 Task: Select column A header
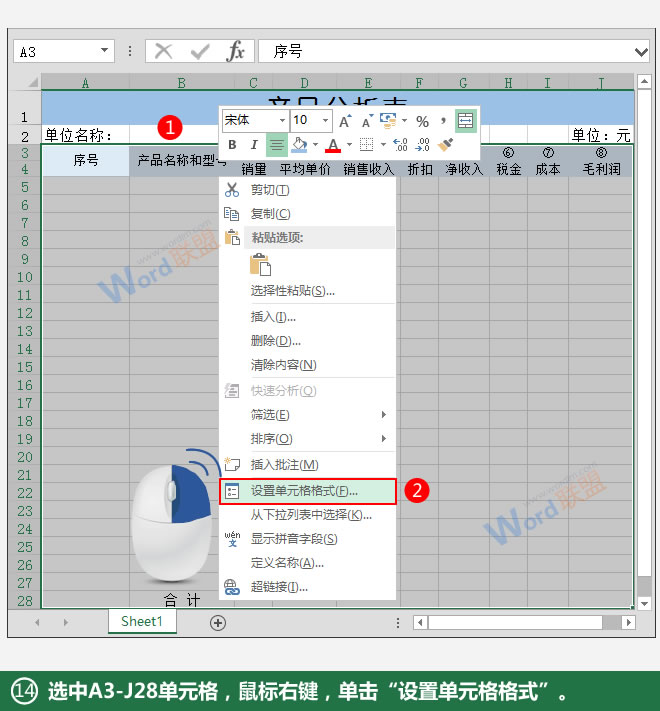[85, 83]
